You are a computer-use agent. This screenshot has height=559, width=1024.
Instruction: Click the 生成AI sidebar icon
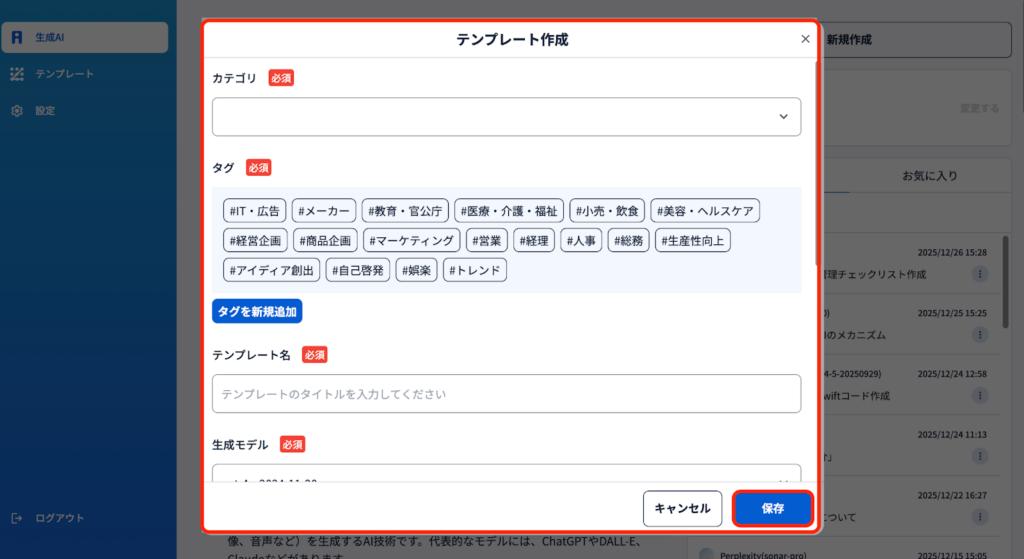17,37
